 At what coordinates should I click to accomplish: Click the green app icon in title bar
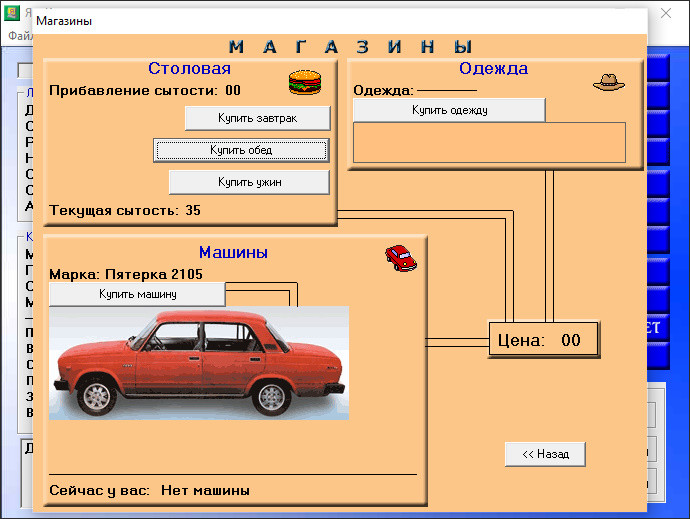coord(14,13)
